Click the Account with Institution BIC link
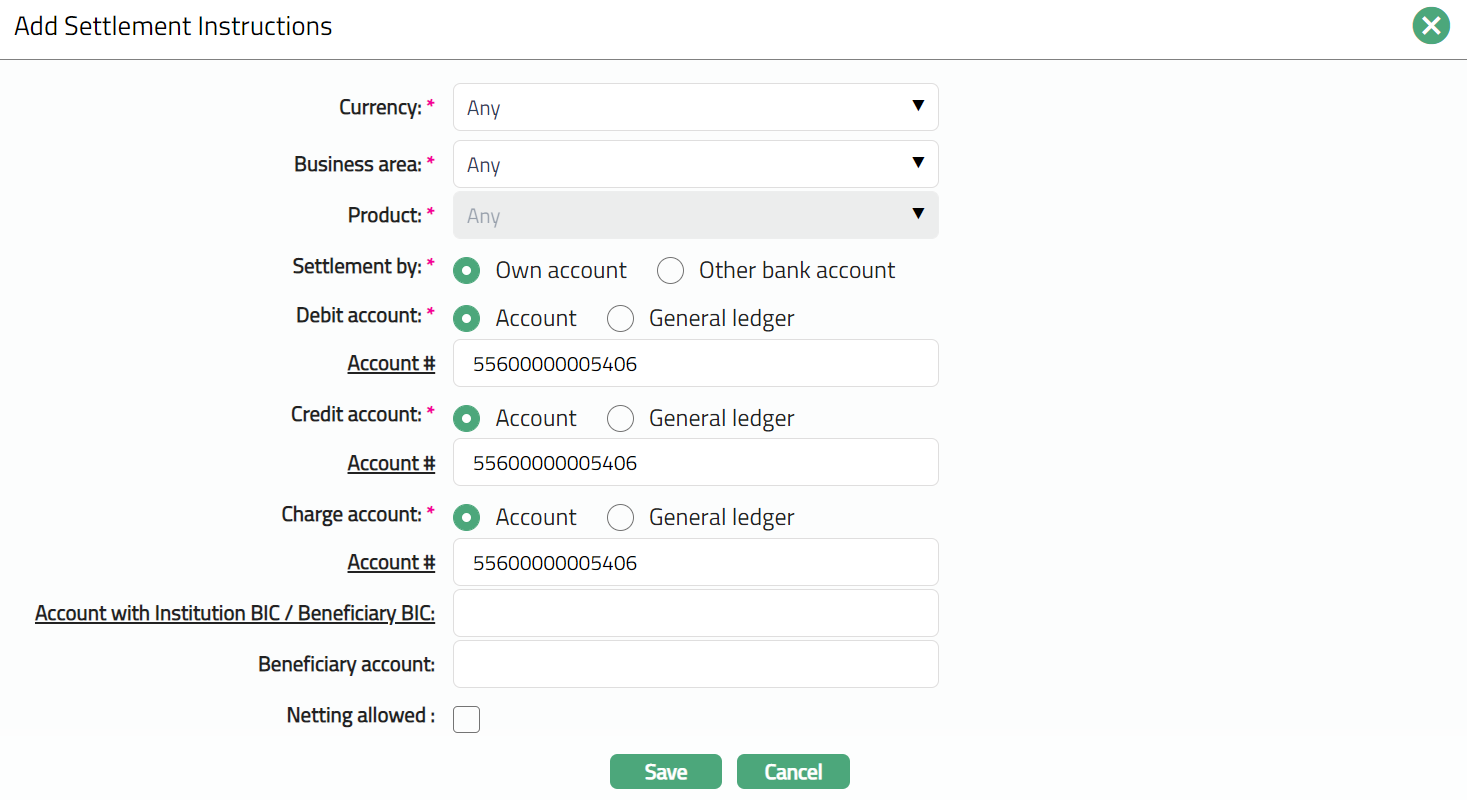Screen dimensions: 1467x800 [x=235, y=613]
